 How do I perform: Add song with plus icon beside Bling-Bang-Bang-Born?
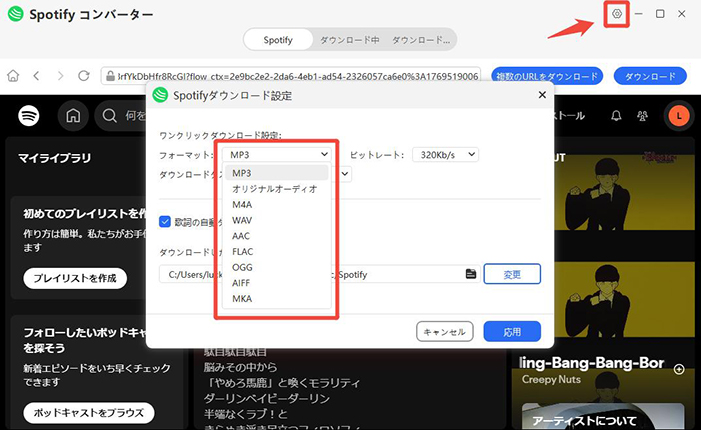[679, 369]
